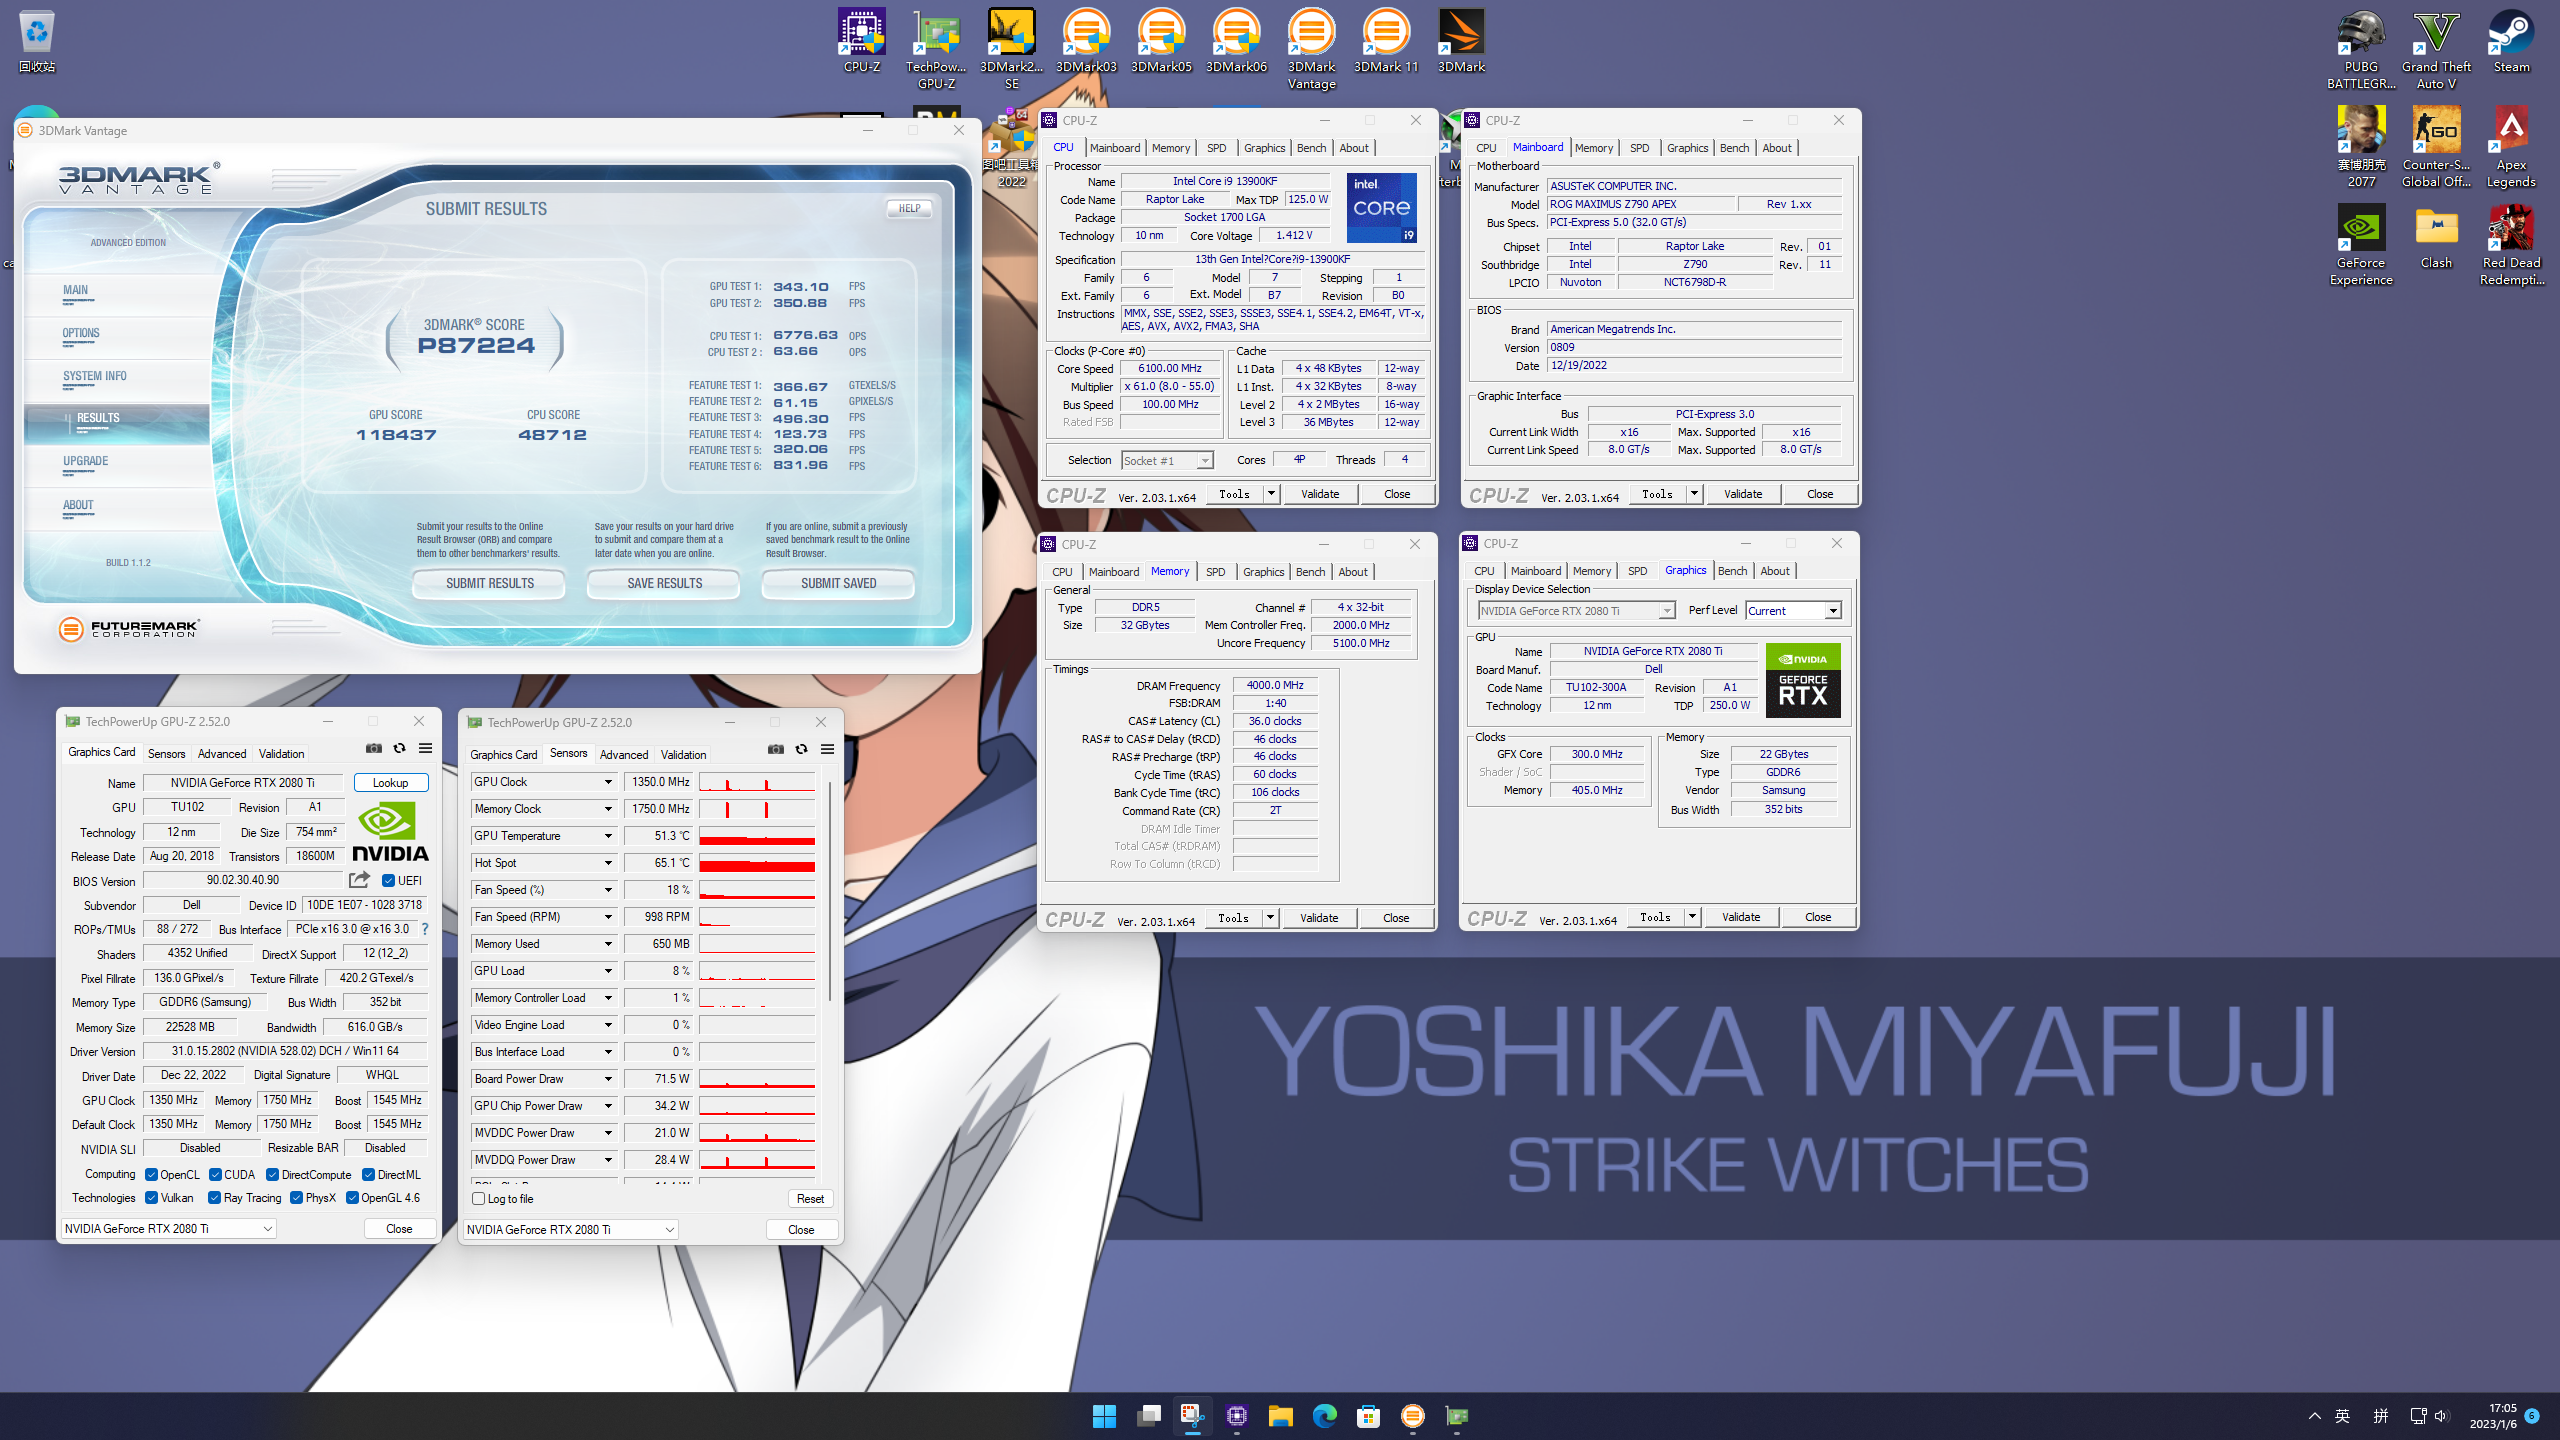2560x1440 pixels.
Task: Expand the GPU Temperature sensor dropdown
Action: coord(607,836)
